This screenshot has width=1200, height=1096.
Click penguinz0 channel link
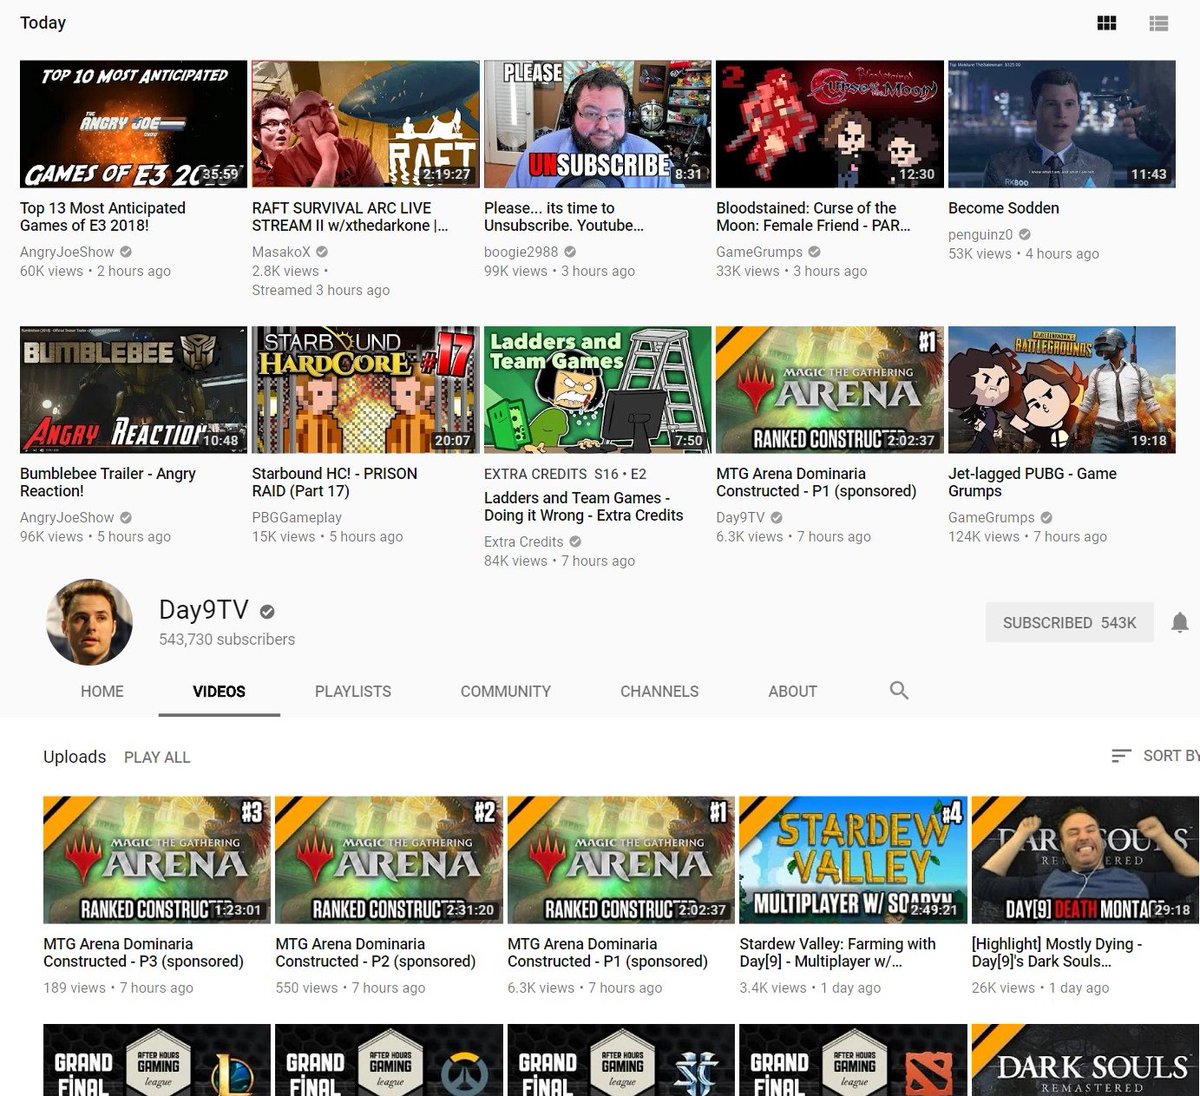pyautogui.click(x=980, y=234)
